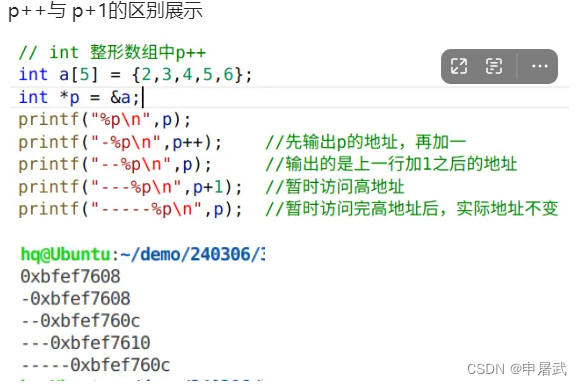Click the heading text 'p++与 p+1的区别展示'
Image resolution: width=582 pixels, height=385 pixels.
[105, 11]
